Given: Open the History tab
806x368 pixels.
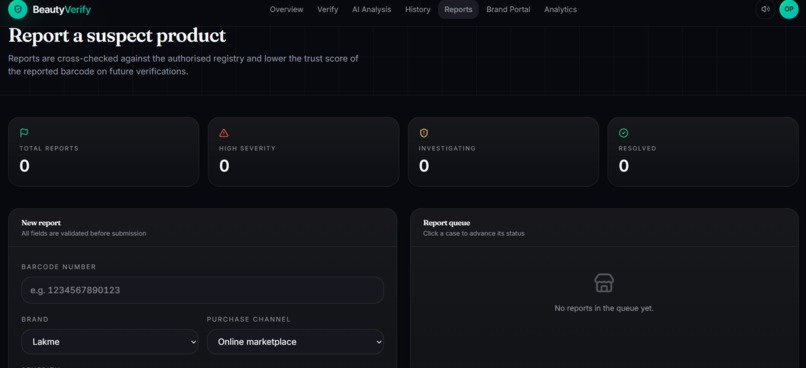Looking at the screenshot, I should coord(417,9).
